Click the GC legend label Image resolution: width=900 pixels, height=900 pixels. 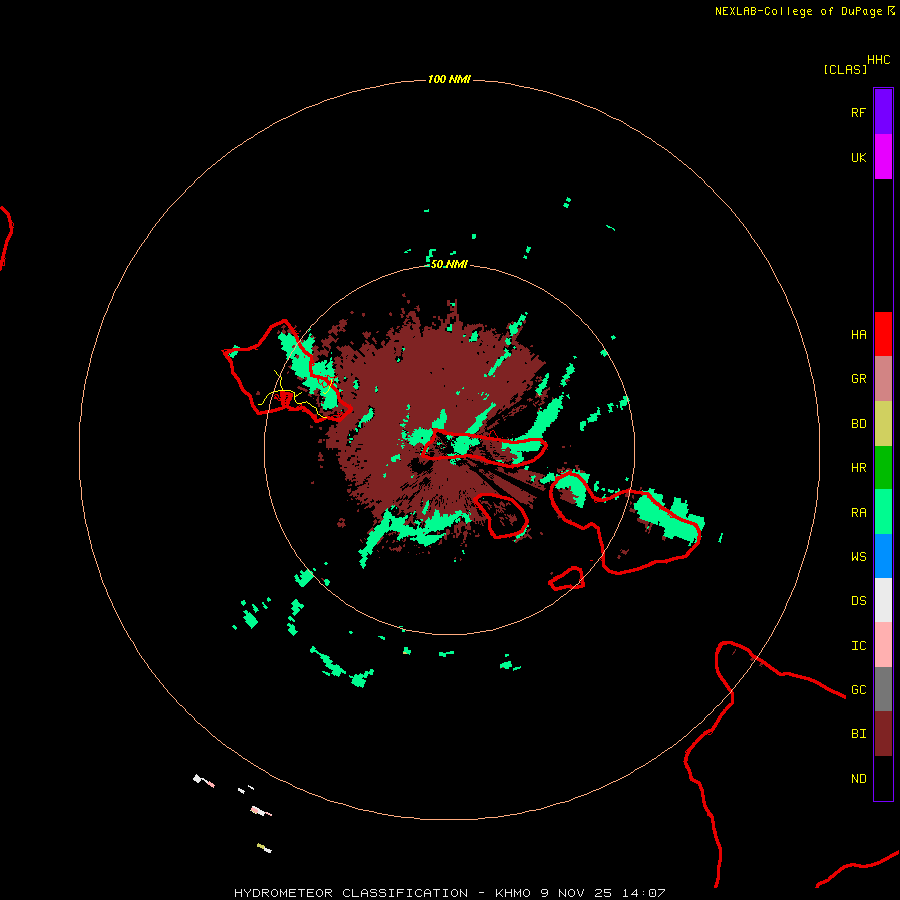click(x=858, y=690)
